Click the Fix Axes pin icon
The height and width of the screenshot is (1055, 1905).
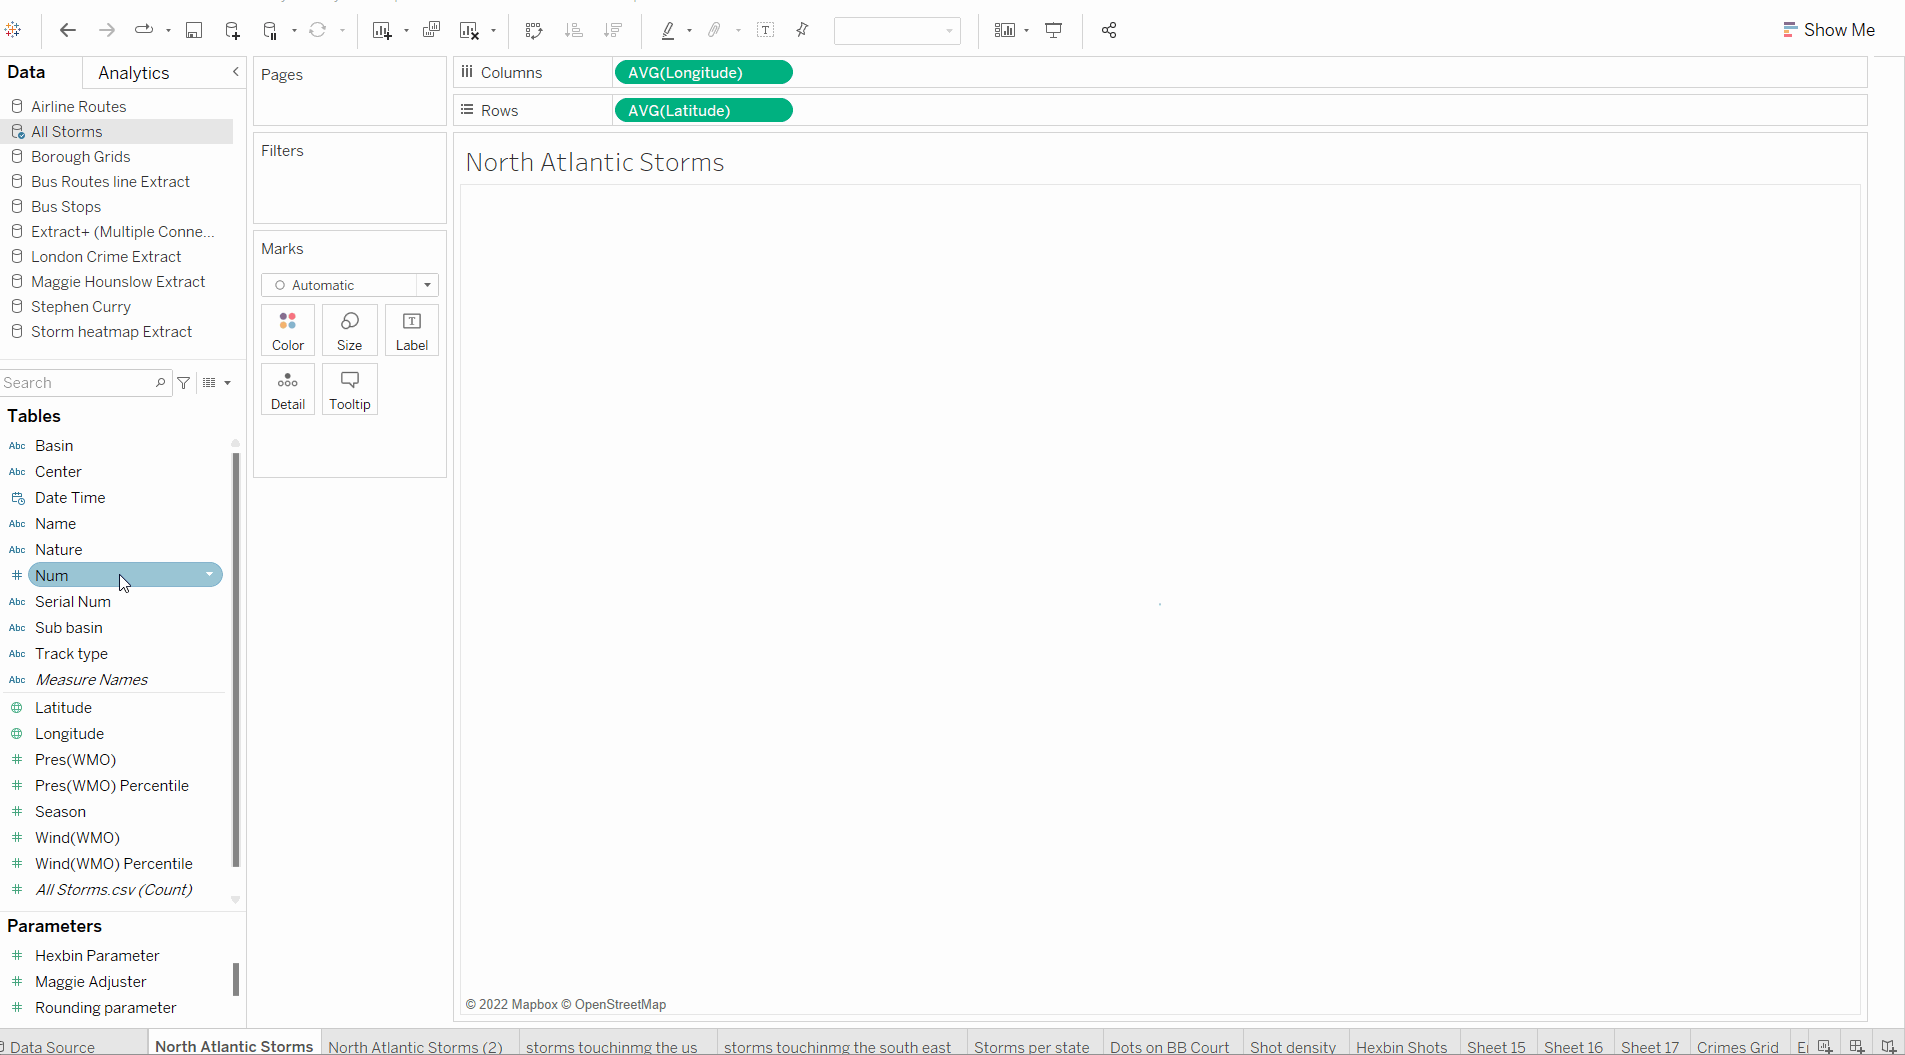point(802,30)
